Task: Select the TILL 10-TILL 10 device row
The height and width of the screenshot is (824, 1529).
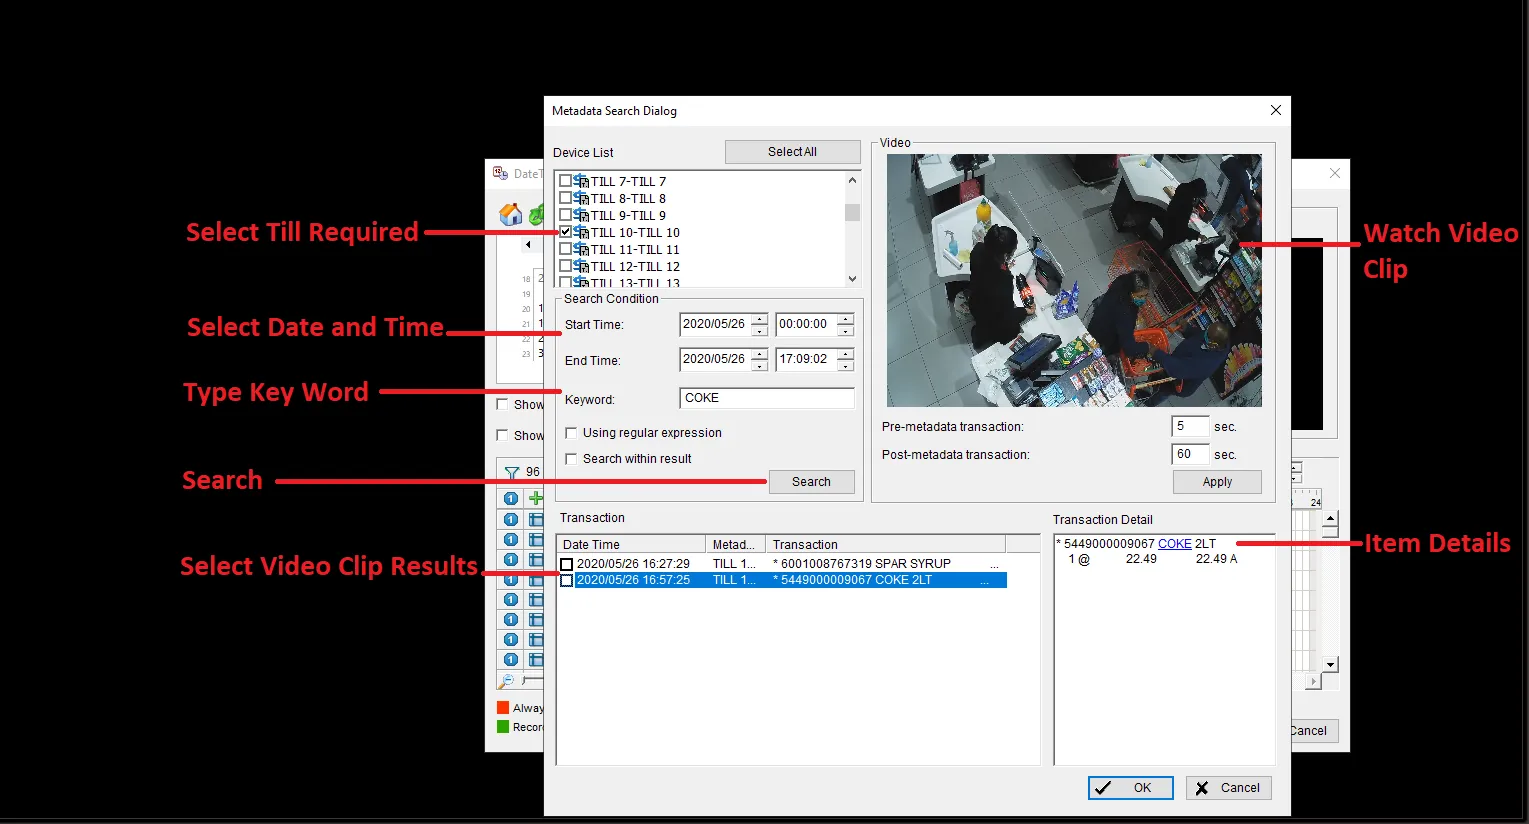Action: coord(635,232)
